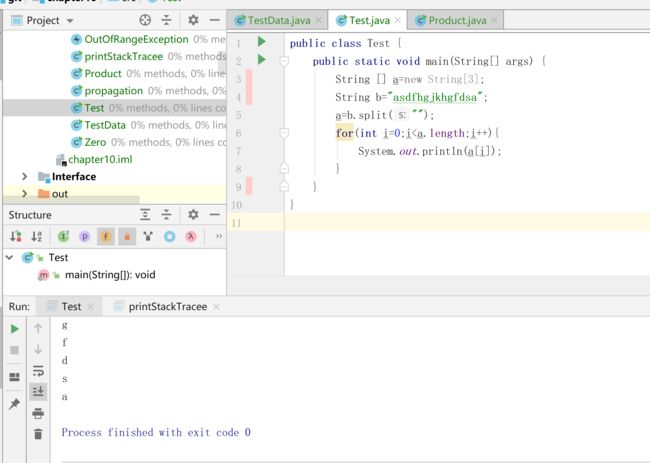Hide the Structure panel with minus icon

pyautogui.click(x=214, y=214)
